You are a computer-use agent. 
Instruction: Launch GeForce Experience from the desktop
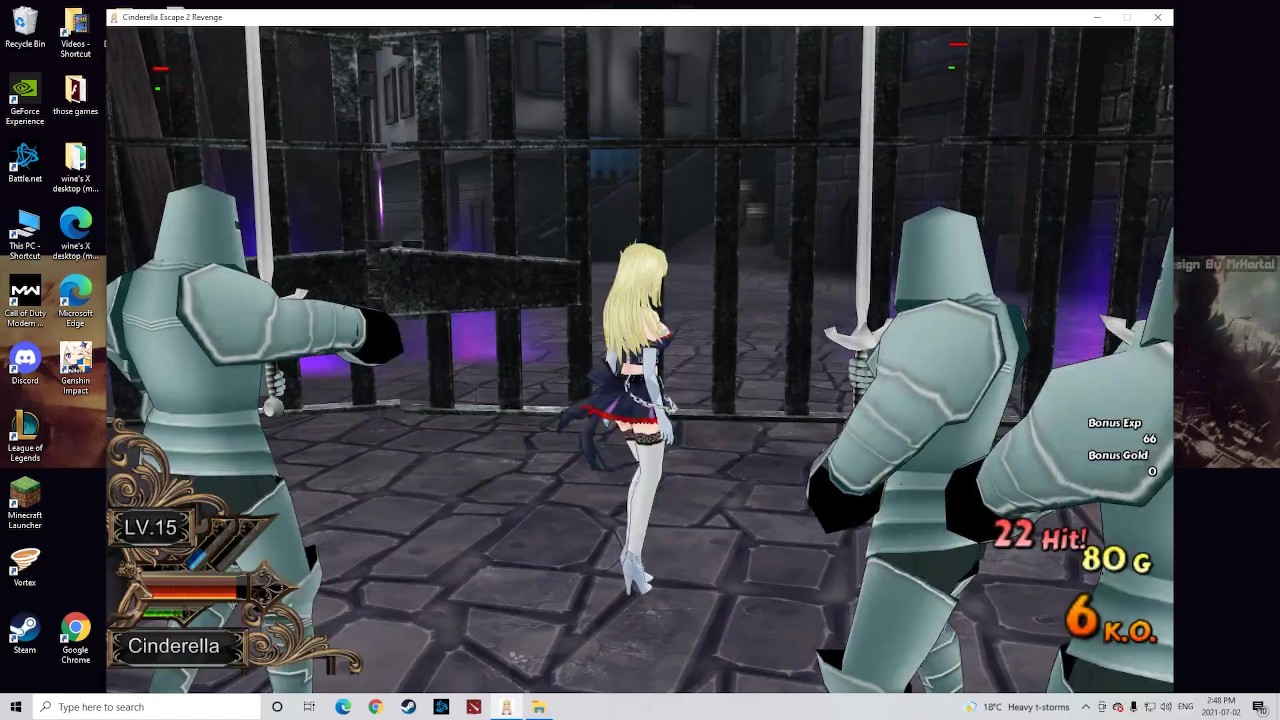click(x=25, y=101)
